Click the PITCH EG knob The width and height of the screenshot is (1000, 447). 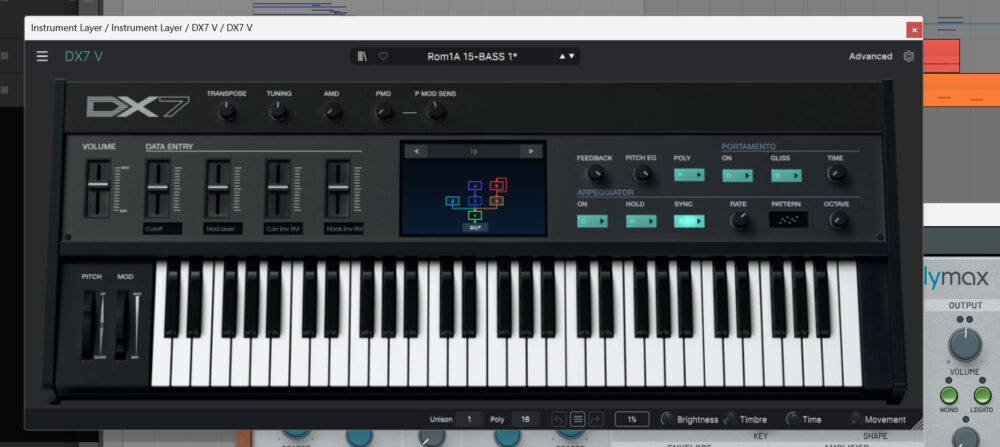tap(642, 173)
